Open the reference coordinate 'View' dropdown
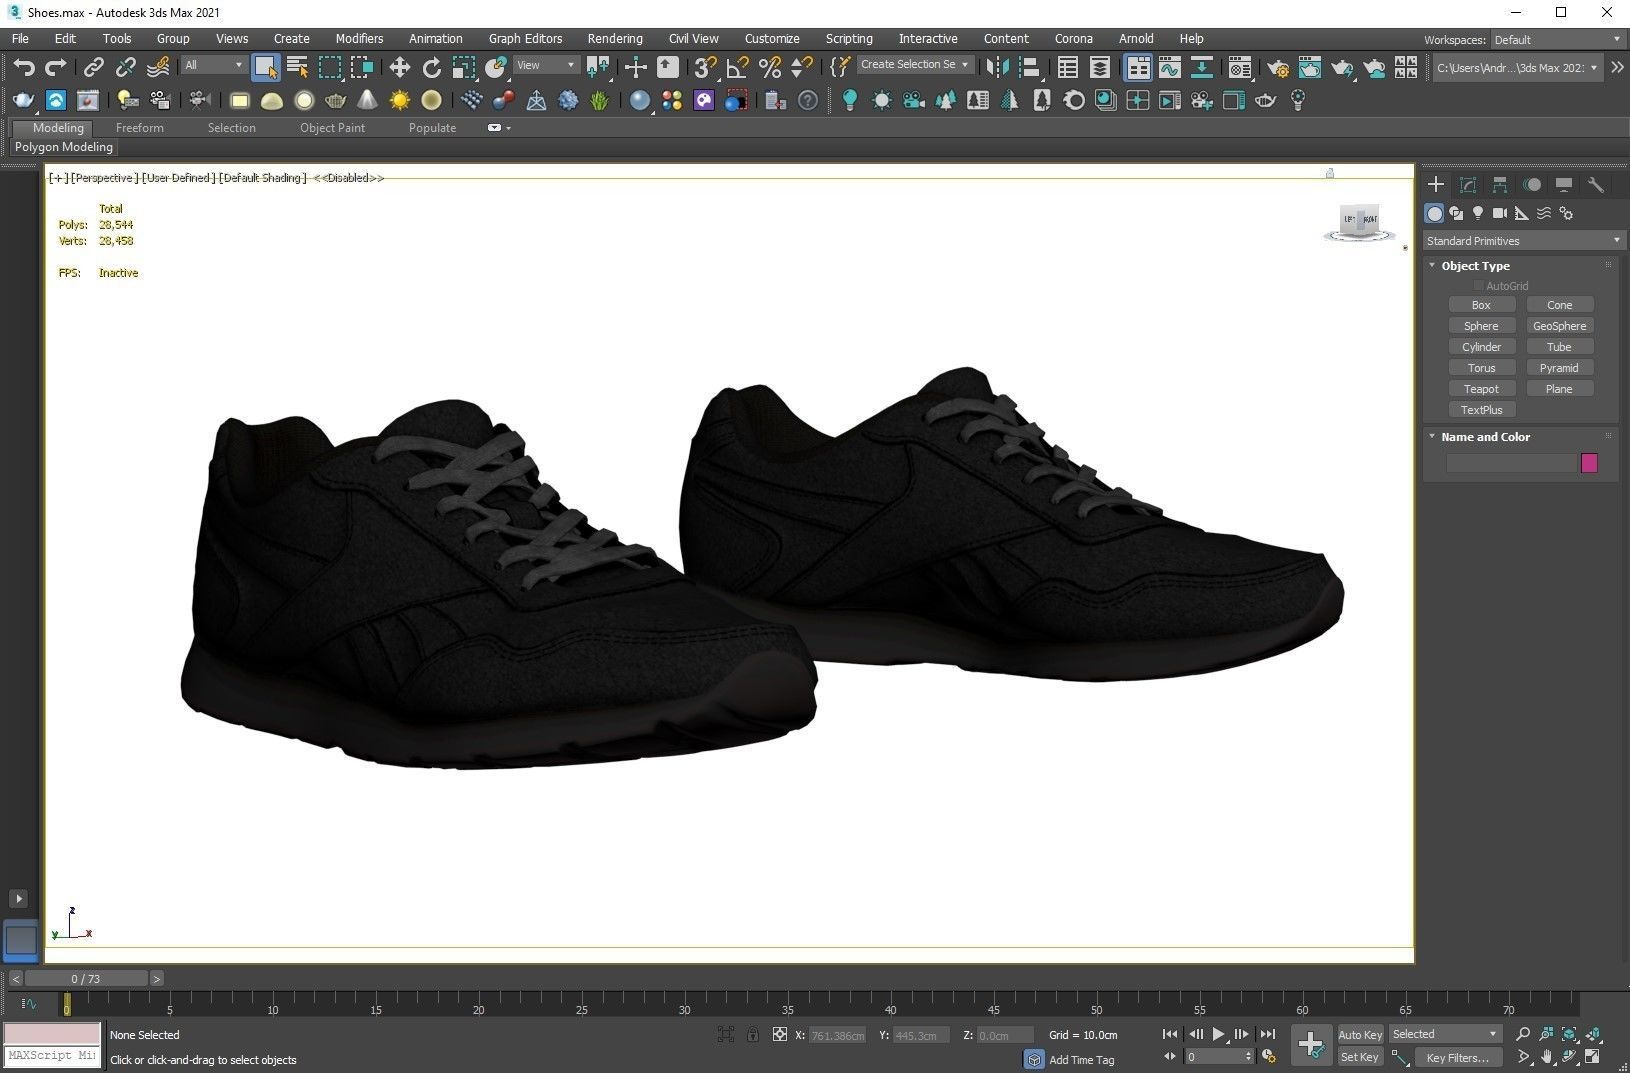This screenshot has height=1073, width=1630. (x=546, y=65)
